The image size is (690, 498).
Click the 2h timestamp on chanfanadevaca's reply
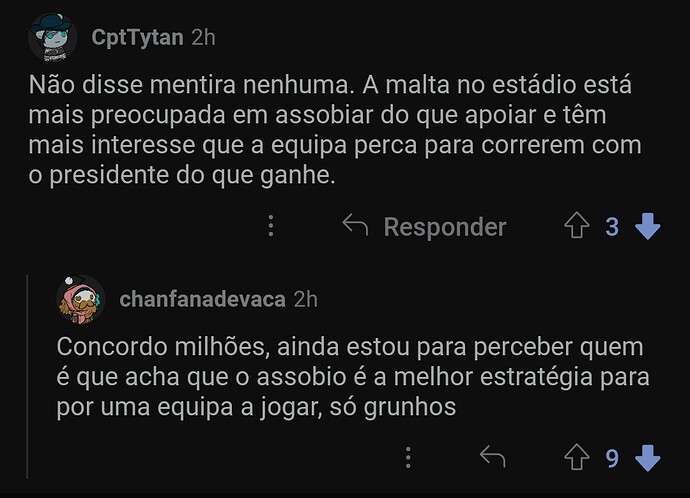click(306, 298)
